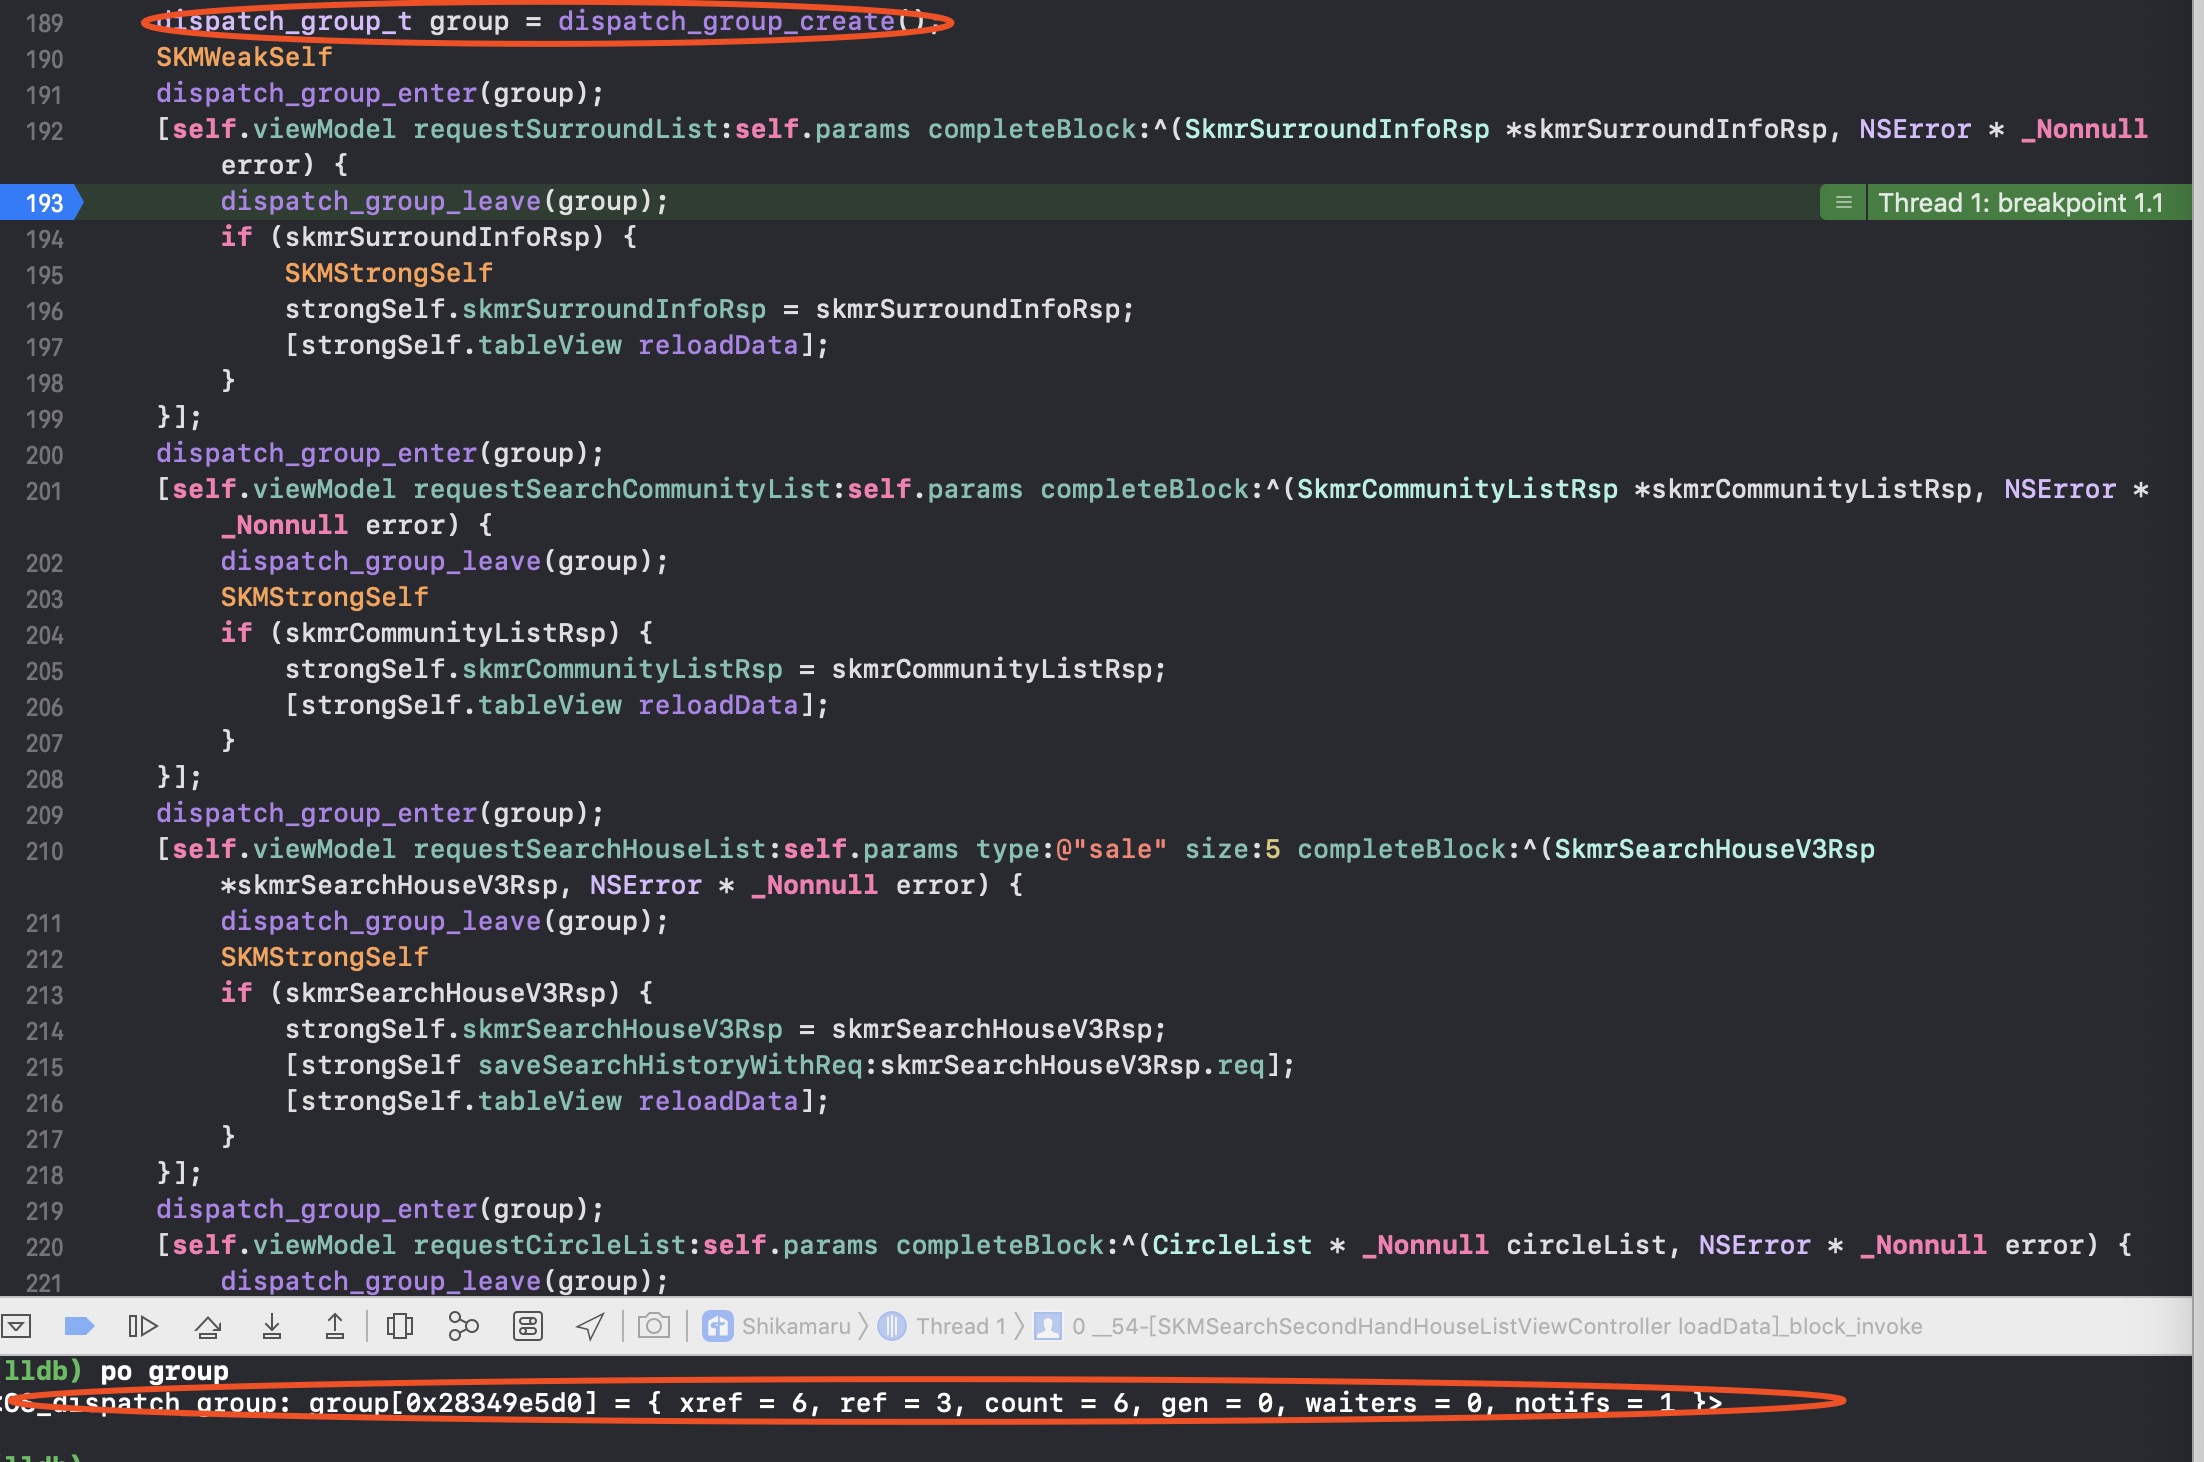Image resolution: width=2204 pixels, height=1462 pixels.
Task: Open the Debug Memory Graph tool
Action: (463, 1327)
